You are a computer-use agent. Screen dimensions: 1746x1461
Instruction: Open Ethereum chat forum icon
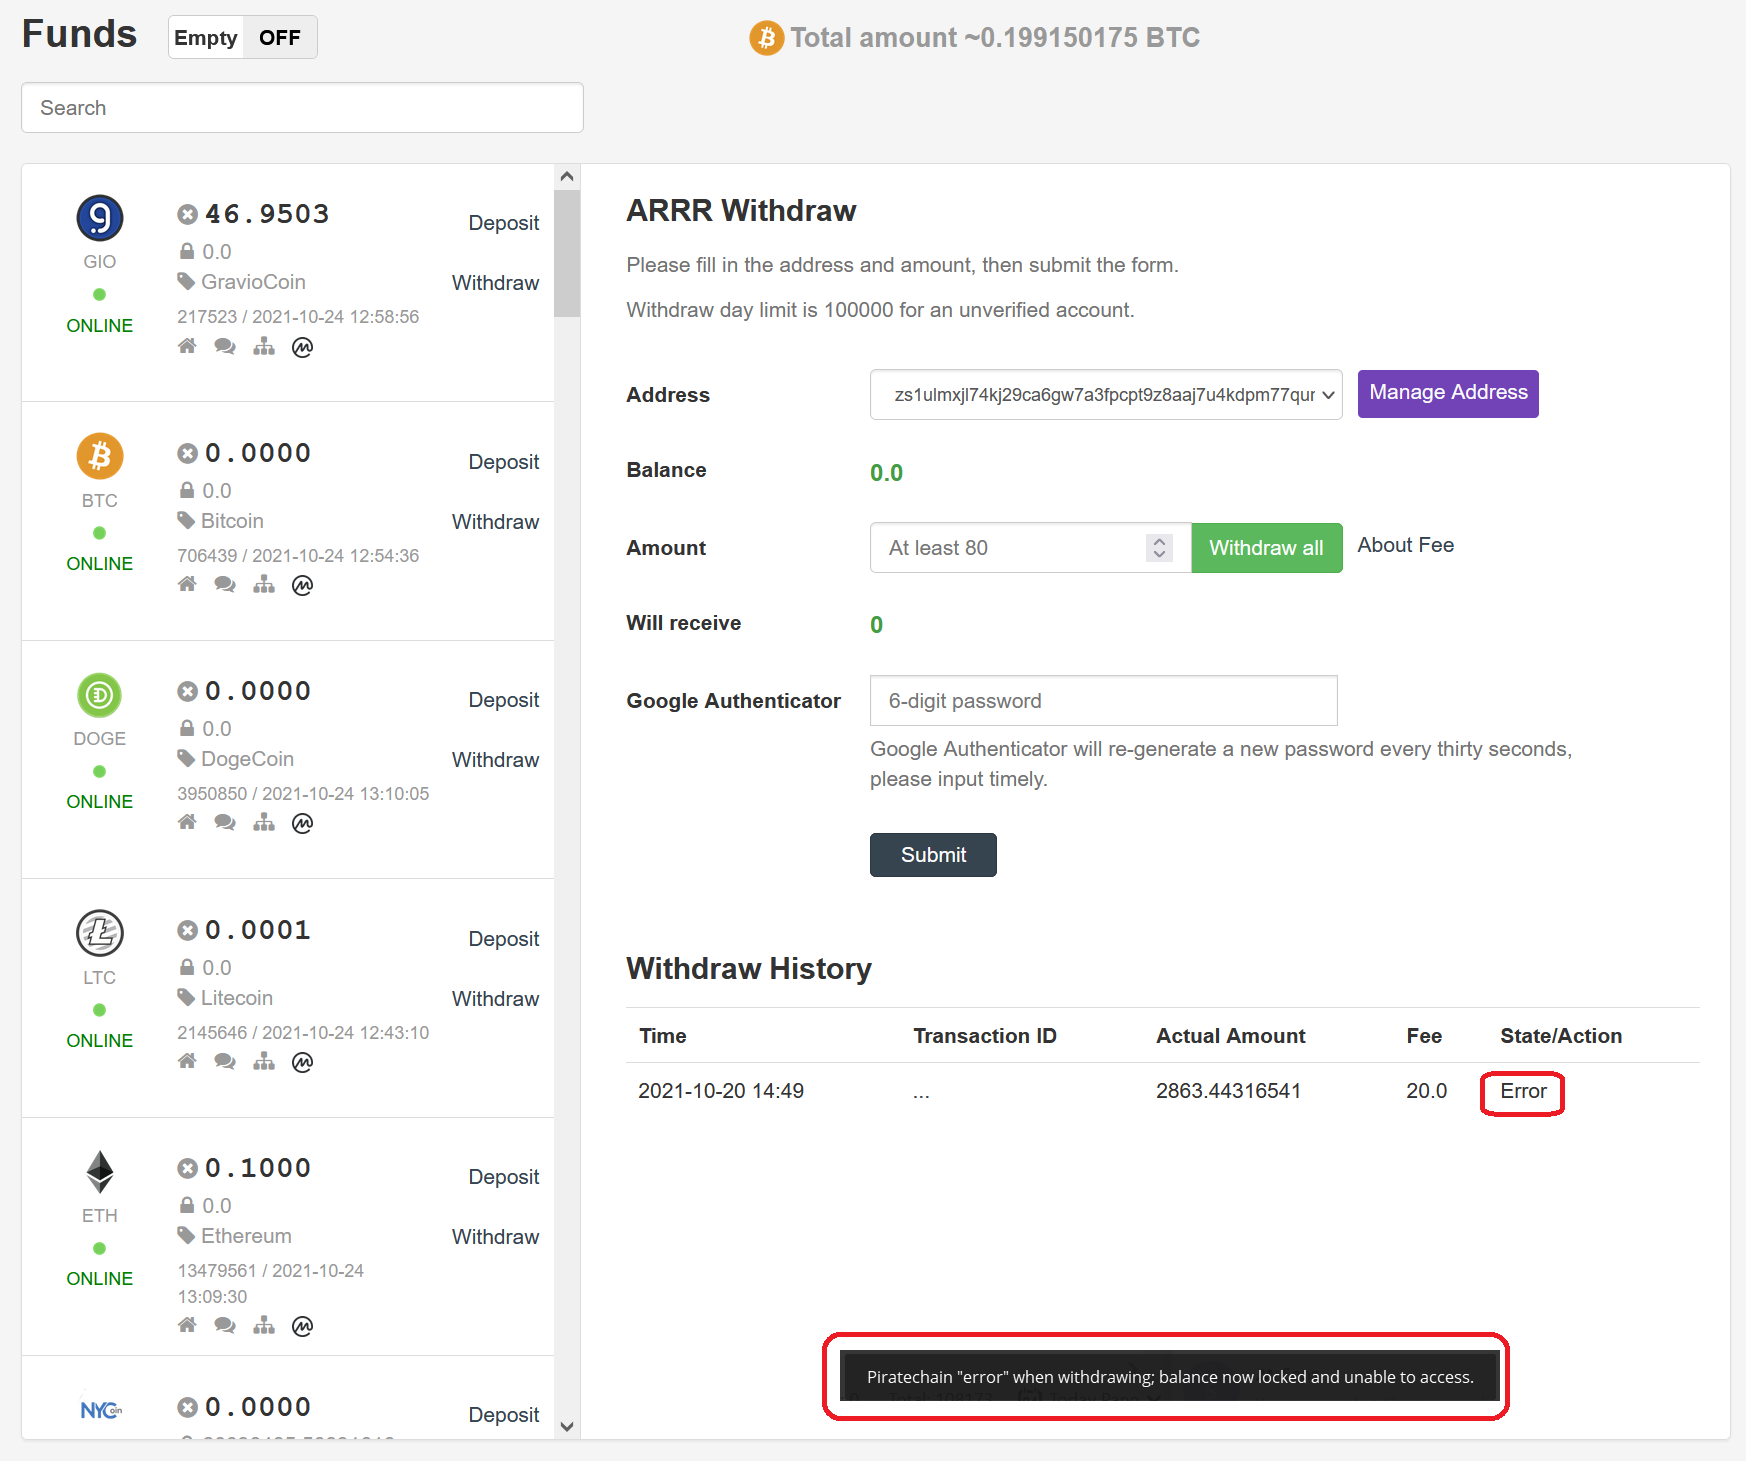tap(225, 1325)
